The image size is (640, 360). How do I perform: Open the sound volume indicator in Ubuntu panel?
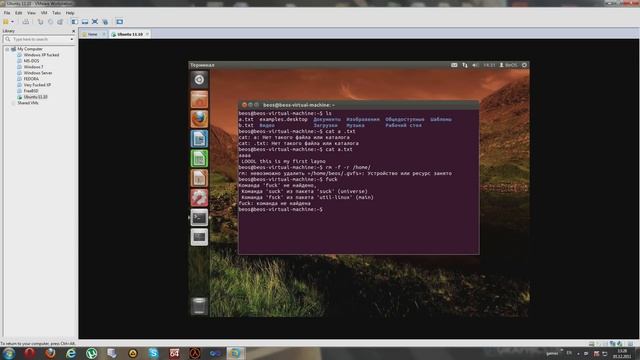(x=475, y=65)
